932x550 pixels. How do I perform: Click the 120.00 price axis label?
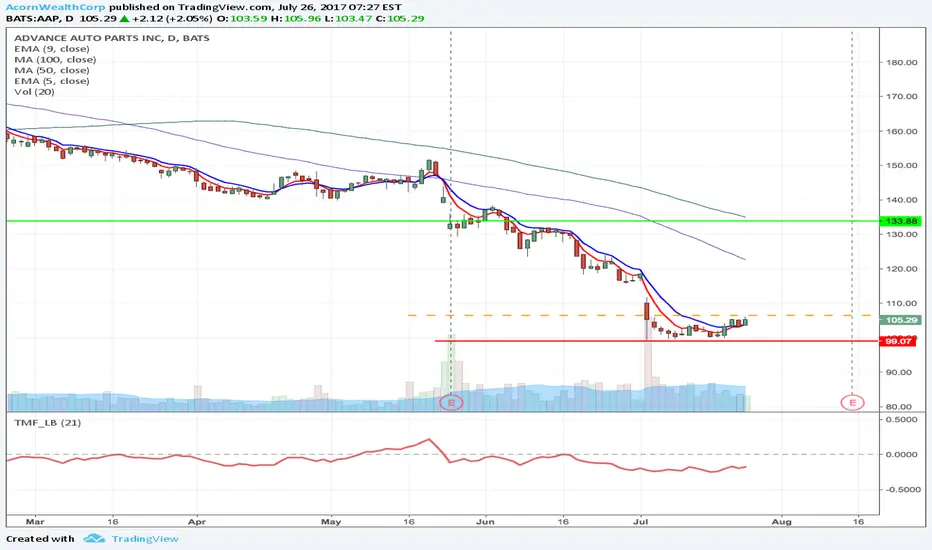point(902,269)
